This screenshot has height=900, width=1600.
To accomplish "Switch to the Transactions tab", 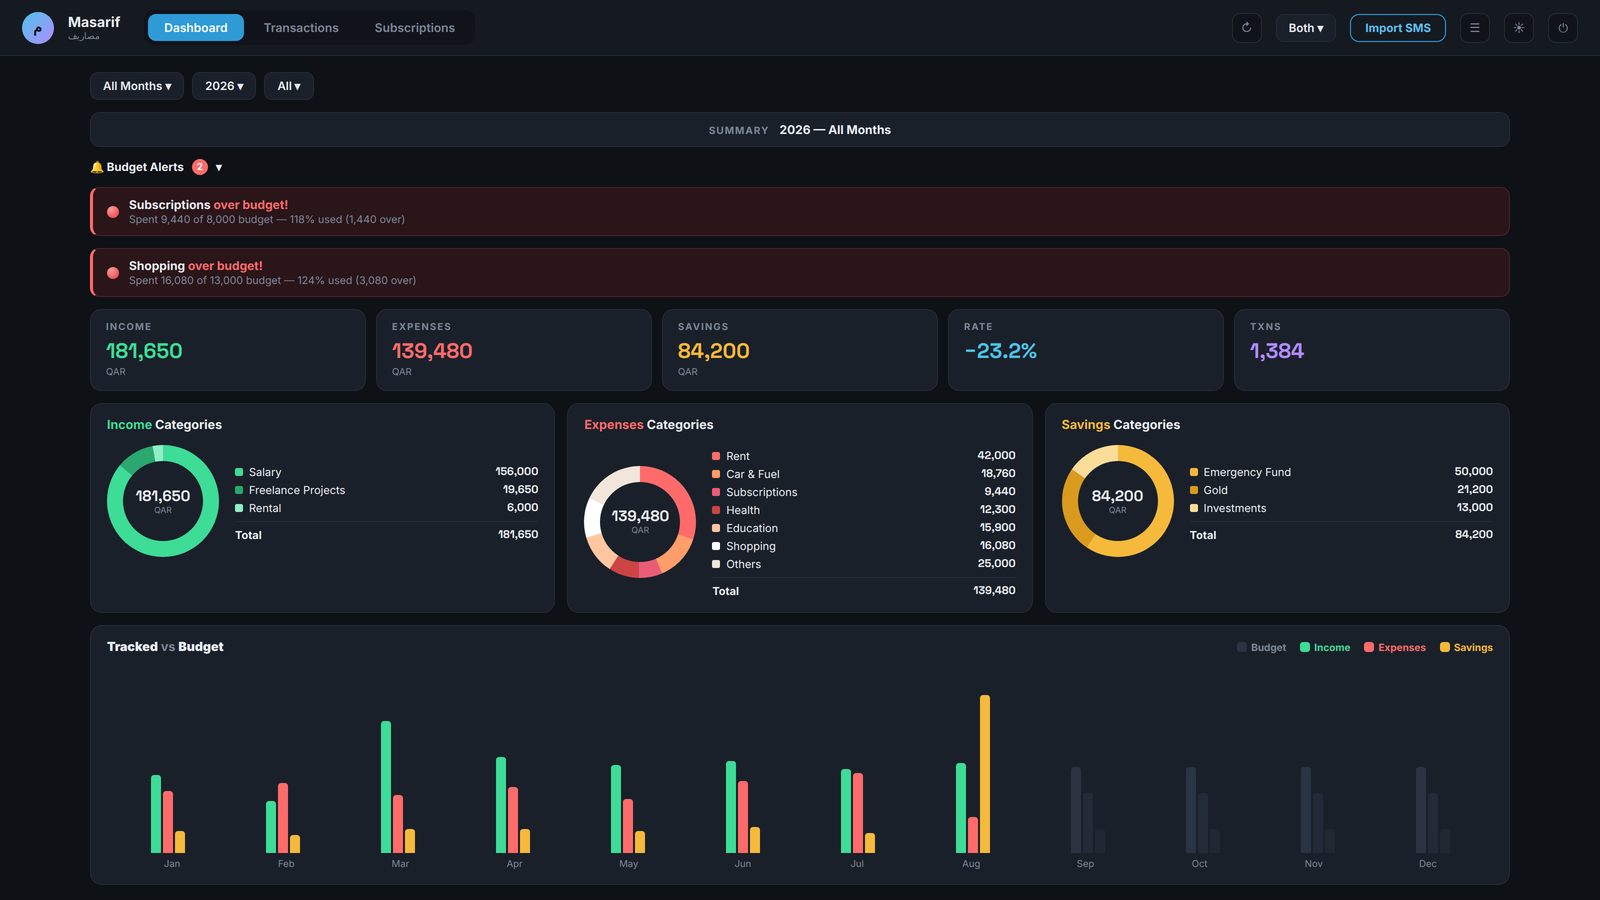I will tap(301, 28).
